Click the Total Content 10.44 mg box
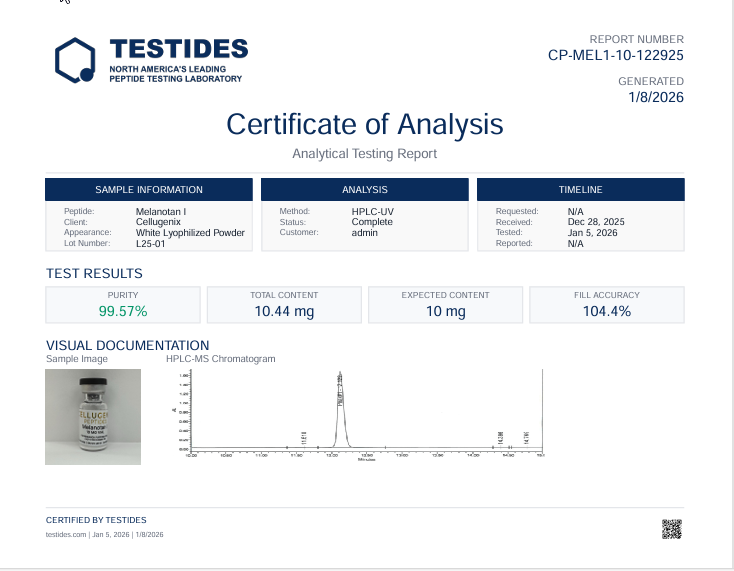This screenshot has width=734, height=571. 284,305
